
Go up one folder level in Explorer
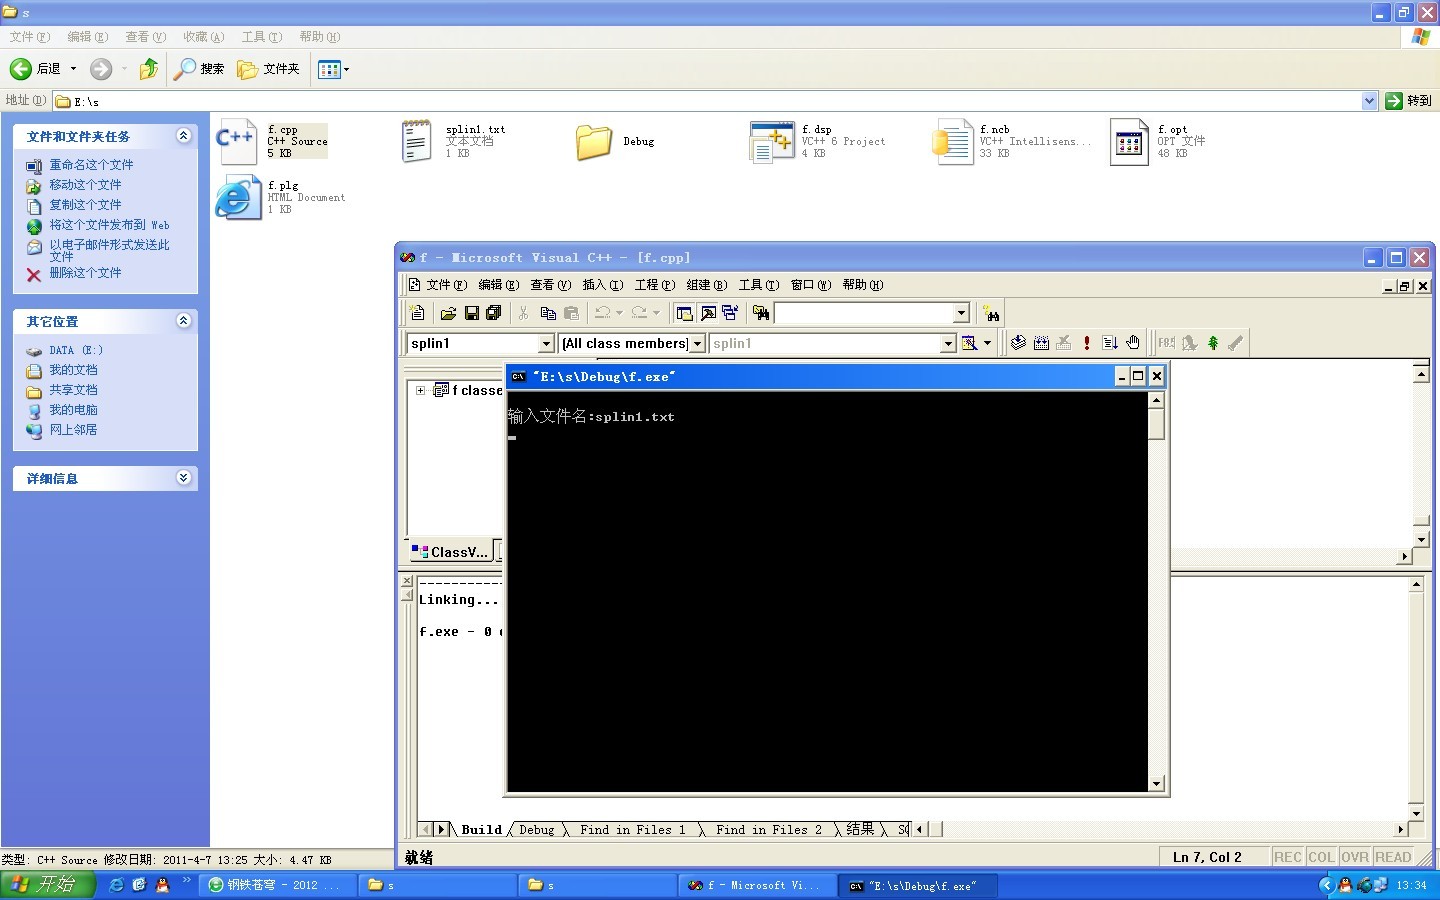pos(149,69)
